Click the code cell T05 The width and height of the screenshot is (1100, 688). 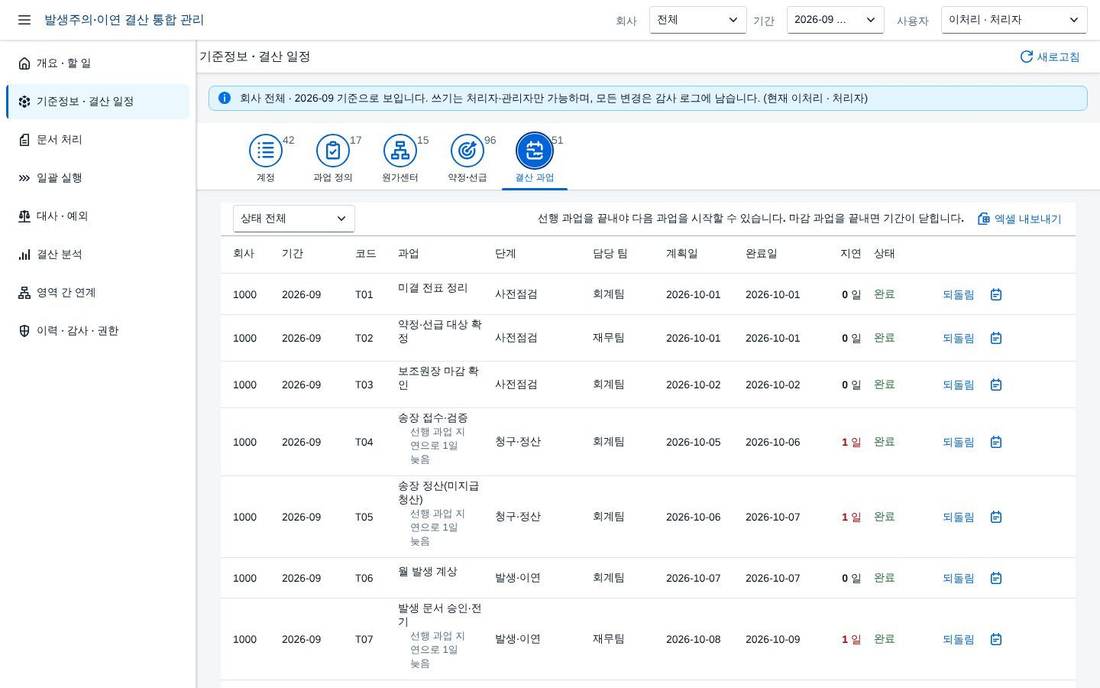click(x=364, y=518)
